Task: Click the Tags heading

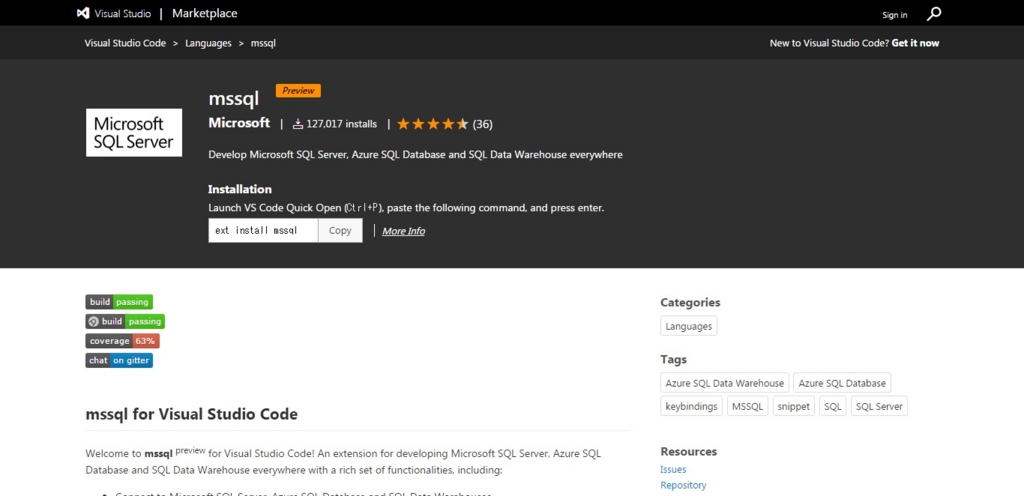Action: click(x=673, y=360)
